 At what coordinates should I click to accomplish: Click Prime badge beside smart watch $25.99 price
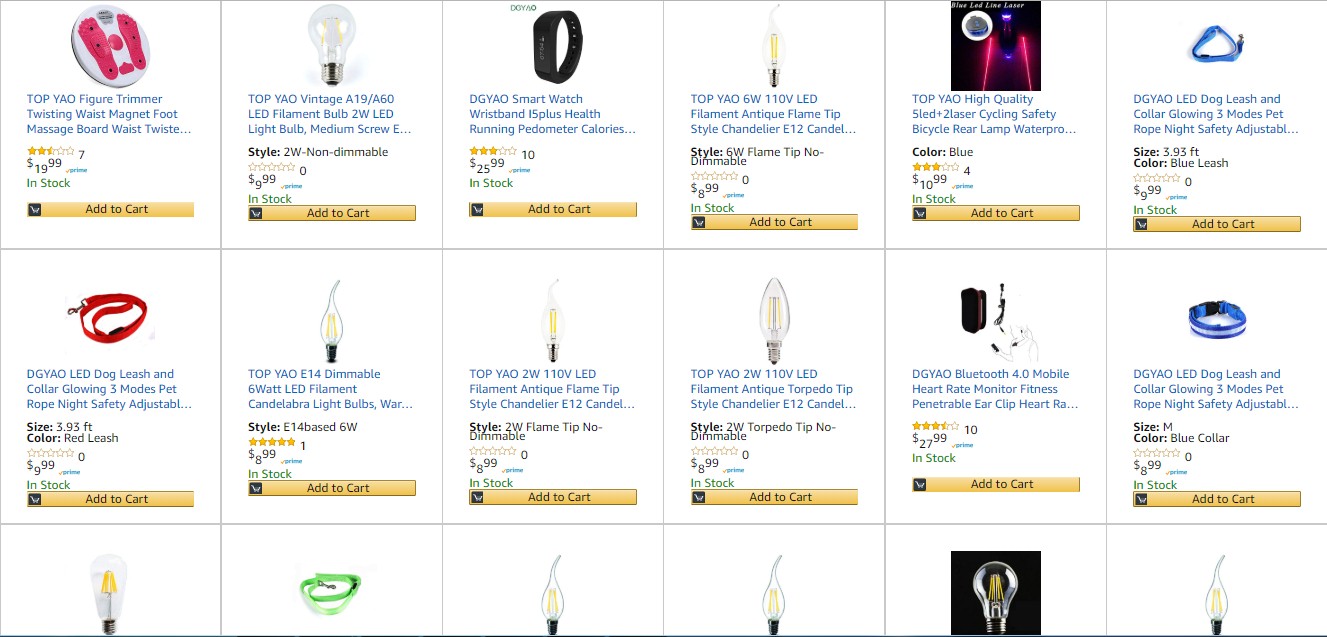point(521,171)
